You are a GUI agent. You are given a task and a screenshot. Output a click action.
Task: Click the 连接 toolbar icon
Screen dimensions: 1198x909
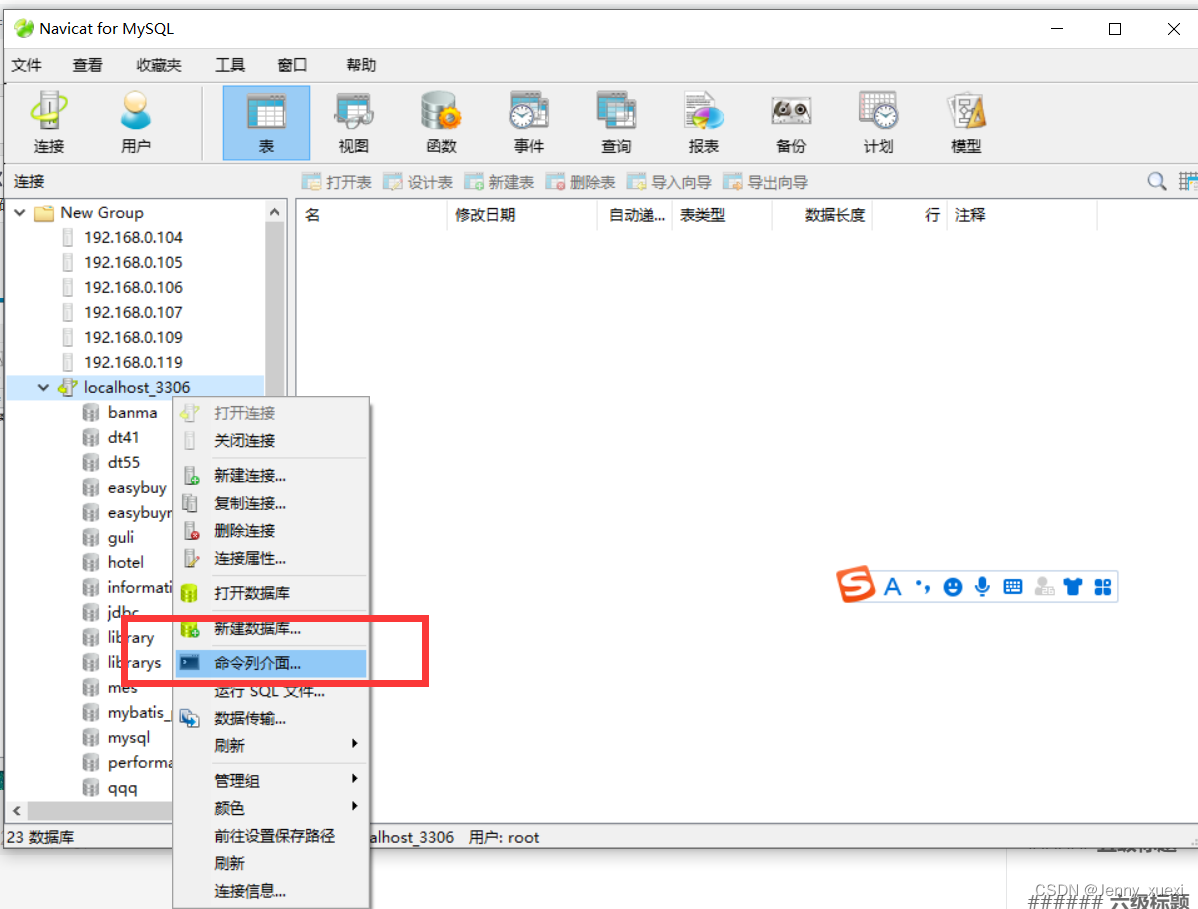click(49, 122)
